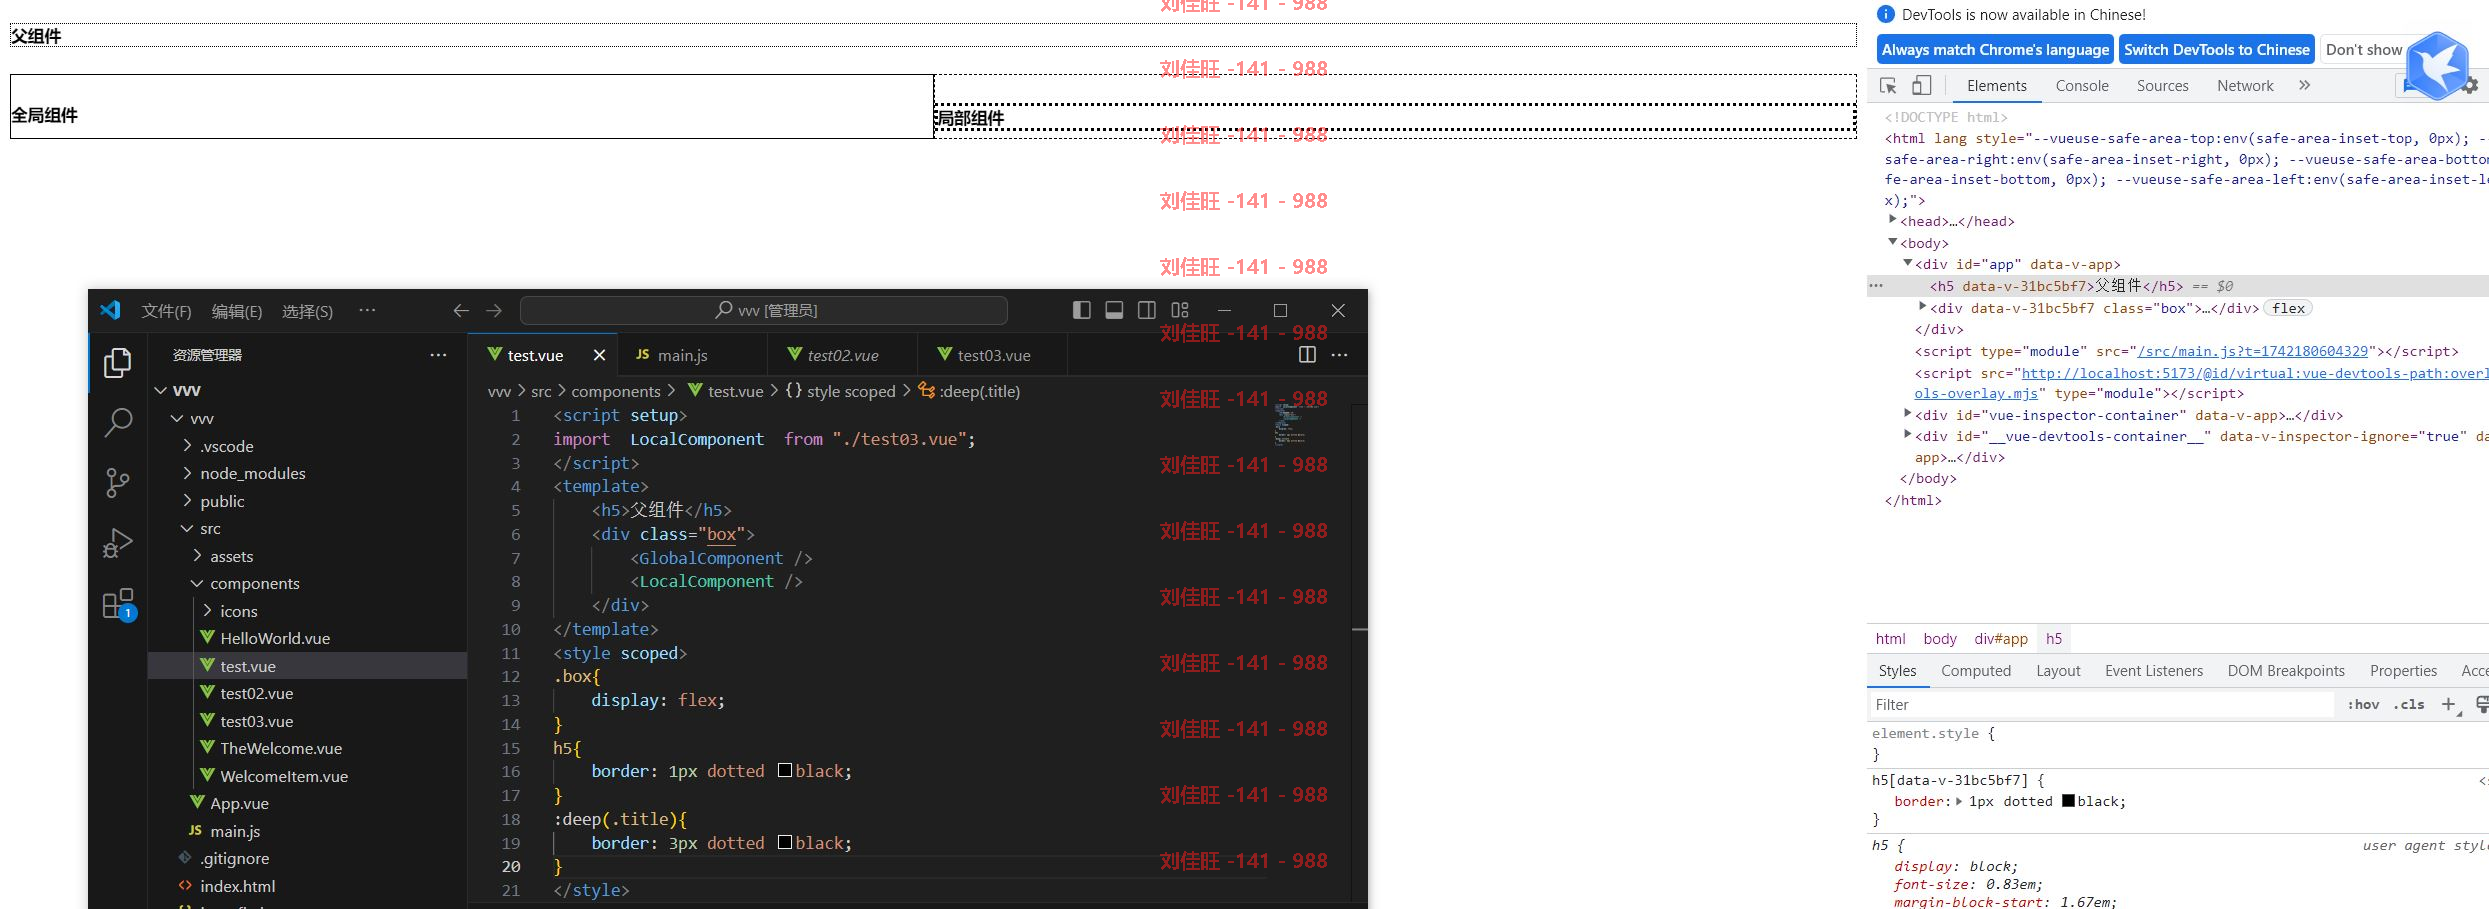The width and height of the screenshot is (2489, 909).
Task: Click the black swatch on code line 16
Action: coord(785,770)
